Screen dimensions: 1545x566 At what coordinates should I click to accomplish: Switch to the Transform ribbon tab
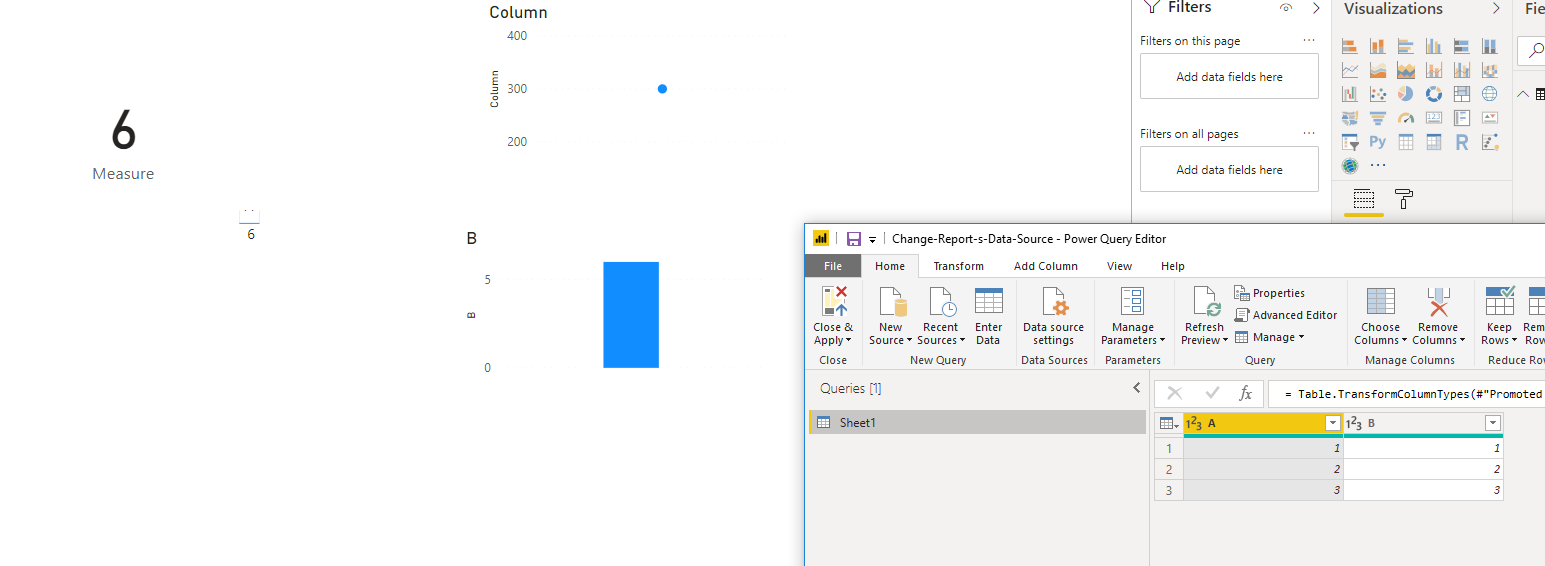coord(958,266)
